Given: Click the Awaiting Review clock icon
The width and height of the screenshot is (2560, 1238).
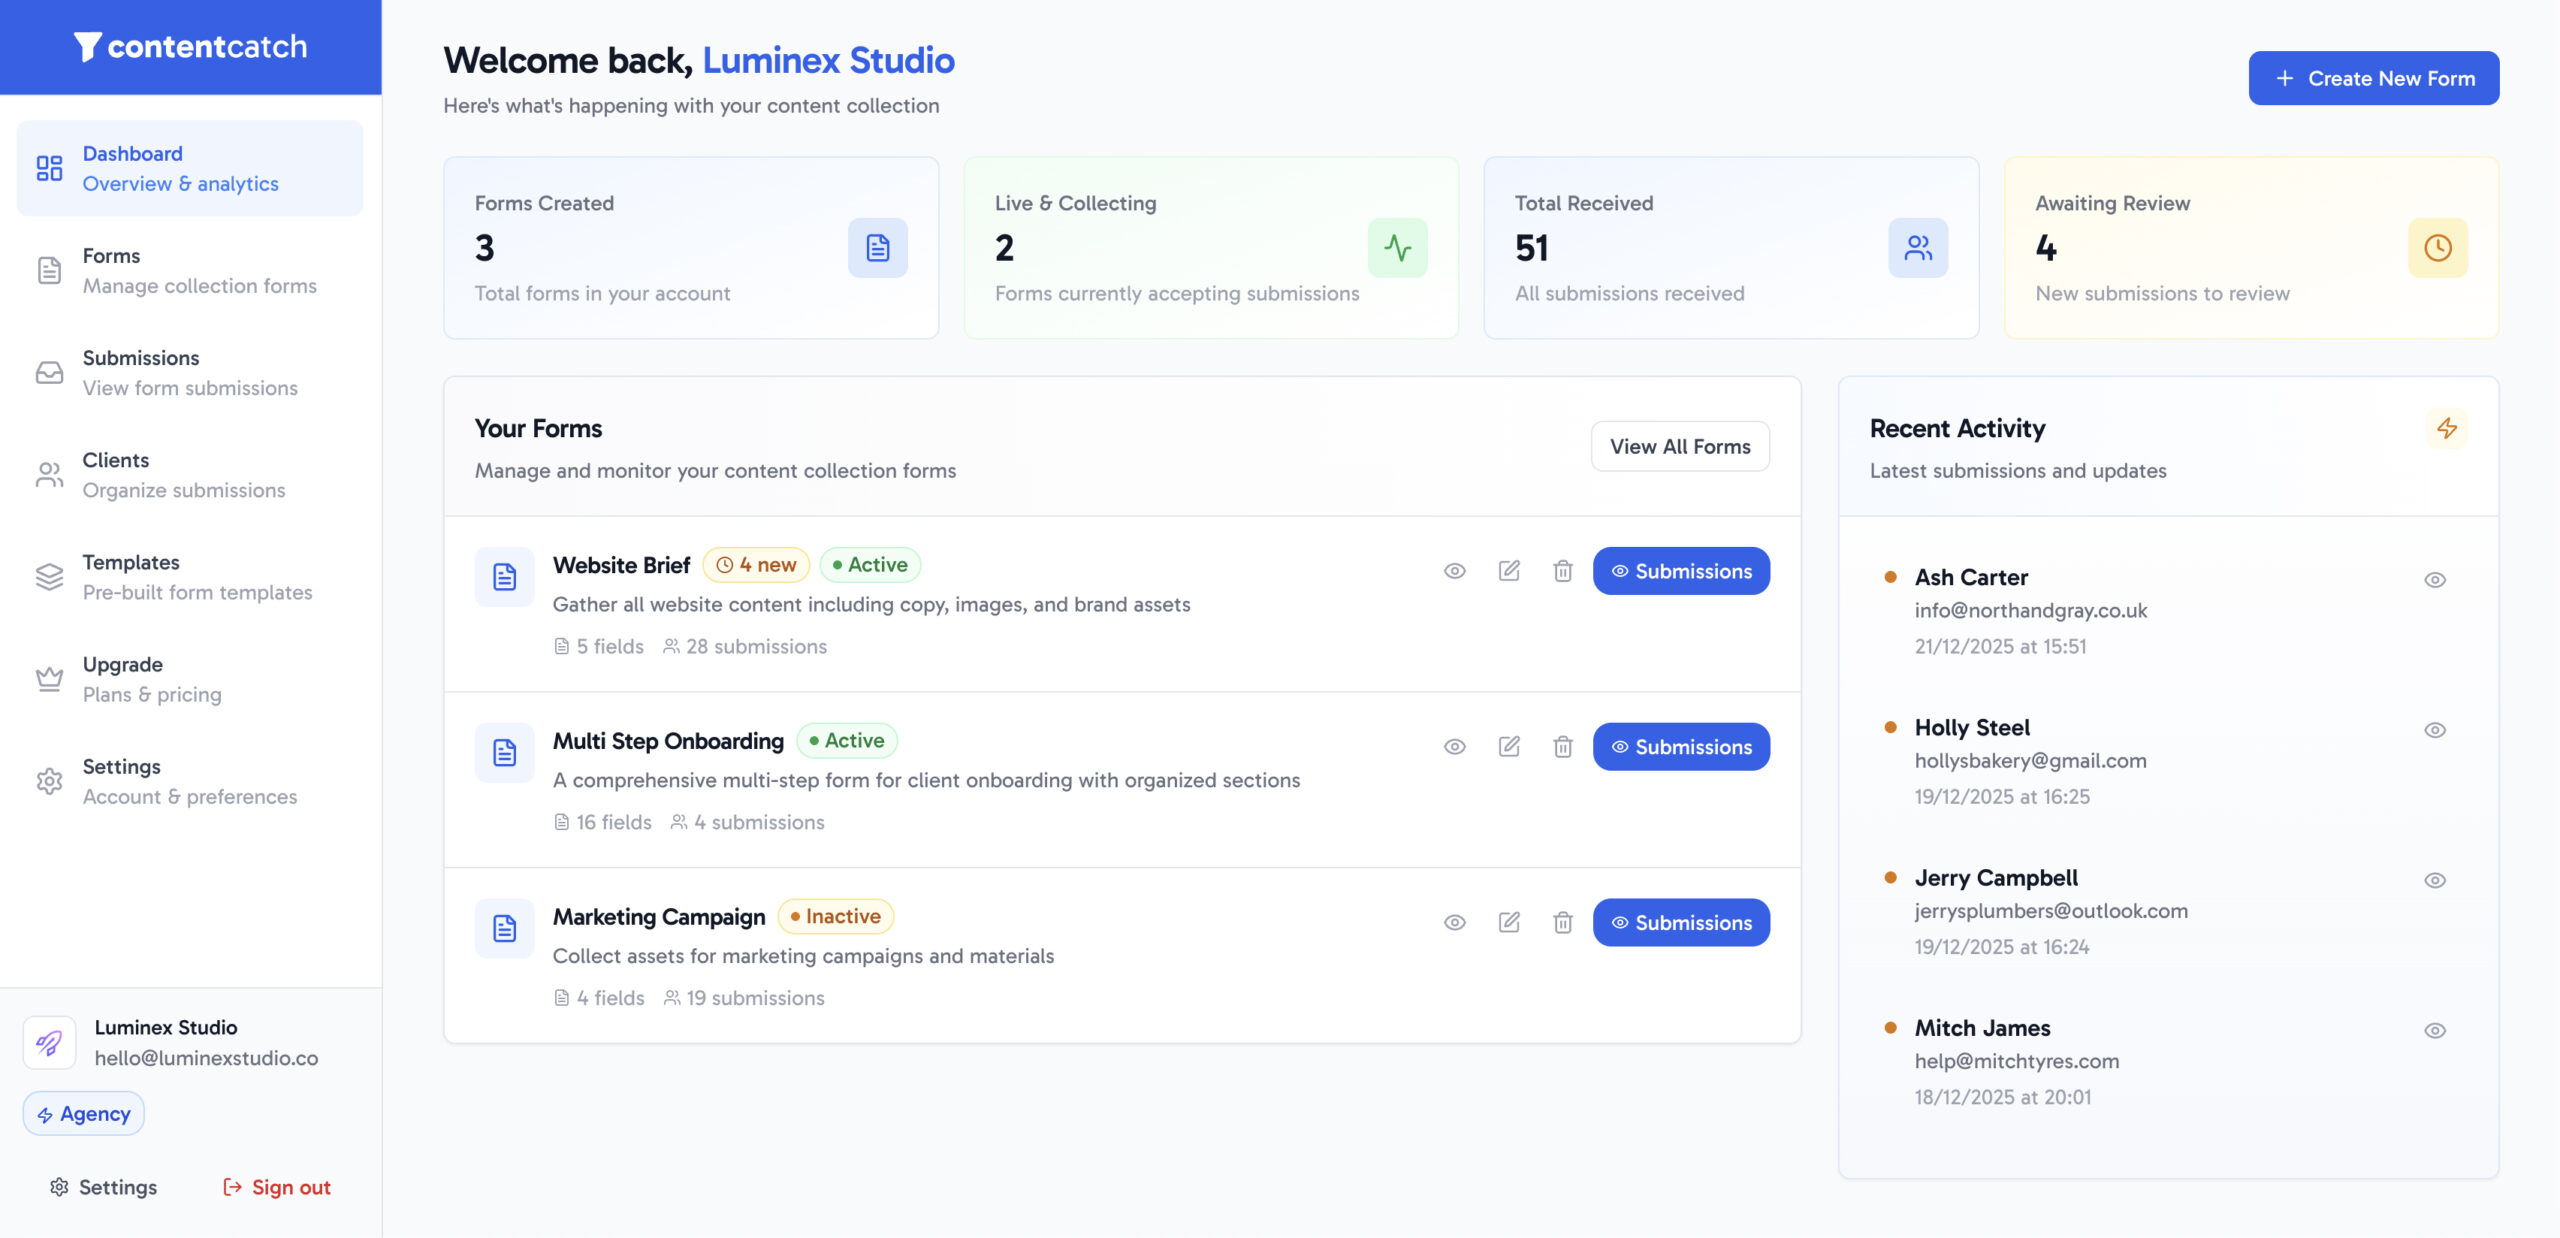Looking at the screenshot, I should tap(2437, 248).
